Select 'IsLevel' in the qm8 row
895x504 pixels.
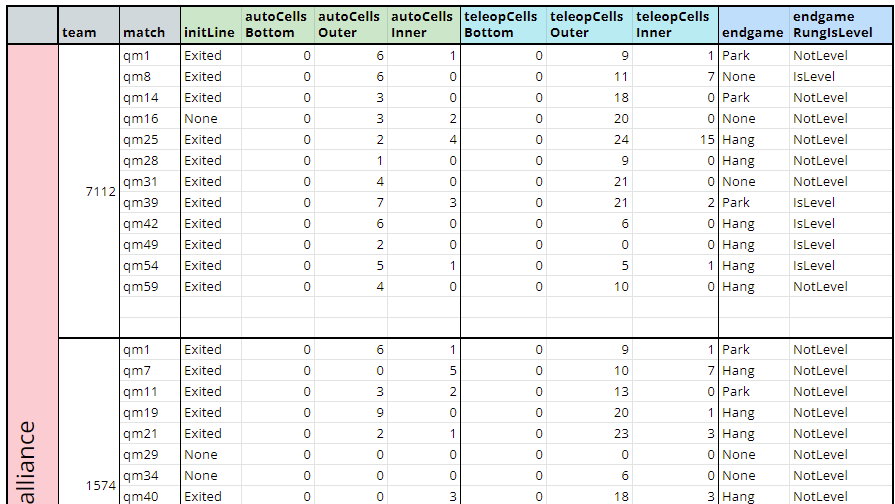click(x=841, y=76)
